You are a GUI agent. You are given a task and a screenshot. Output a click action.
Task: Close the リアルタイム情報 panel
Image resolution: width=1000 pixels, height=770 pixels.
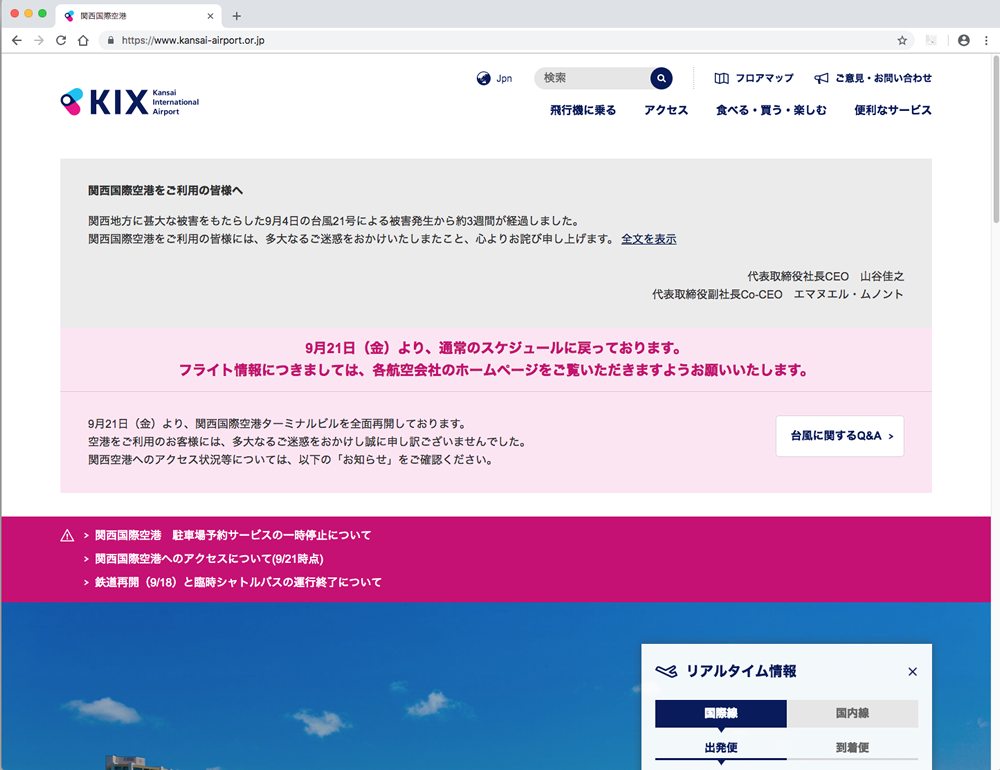tap(913, 671)
